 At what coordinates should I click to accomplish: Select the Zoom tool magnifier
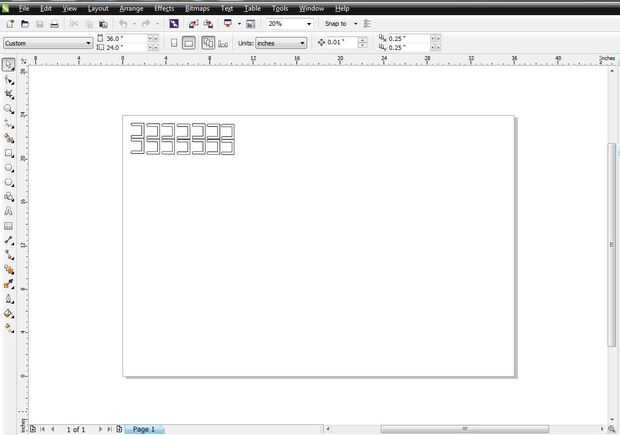(x=9, y=109)
